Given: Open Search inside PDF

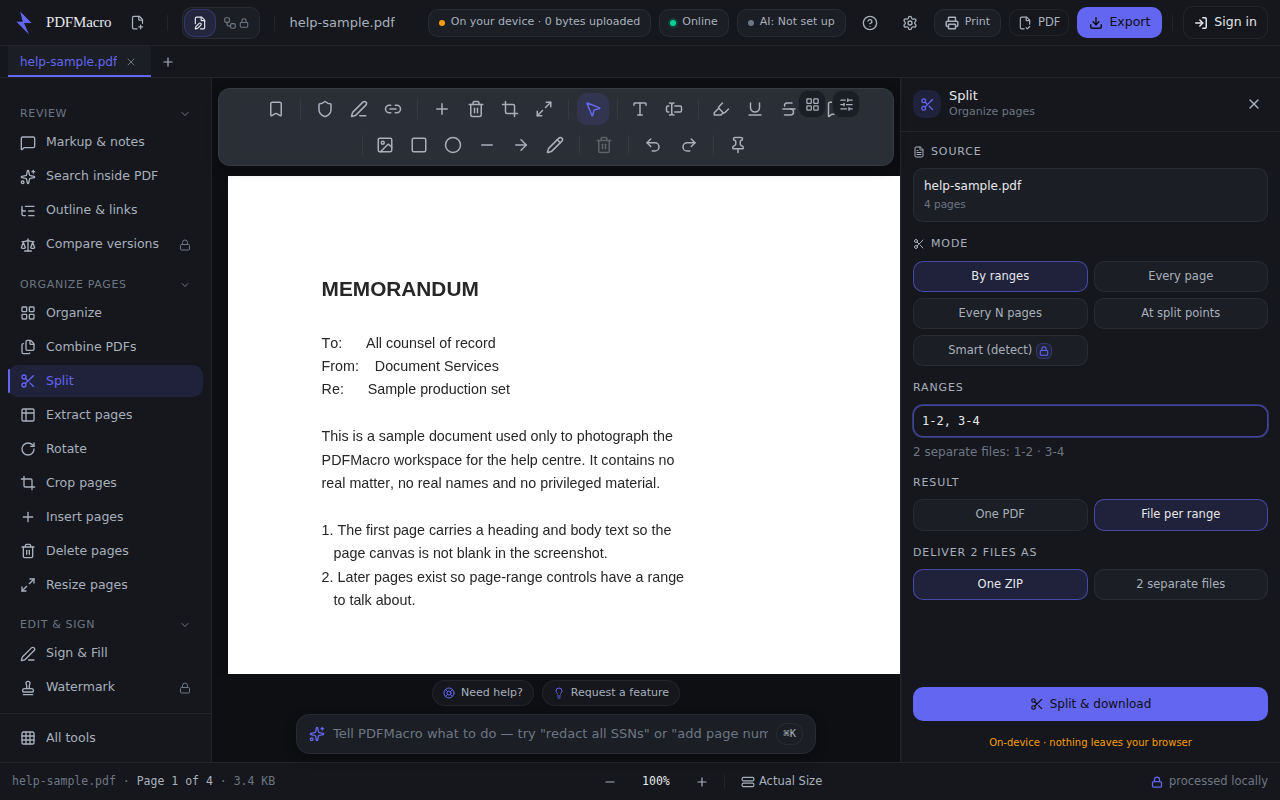Looking at the screenshot, I should click(105, 176).
